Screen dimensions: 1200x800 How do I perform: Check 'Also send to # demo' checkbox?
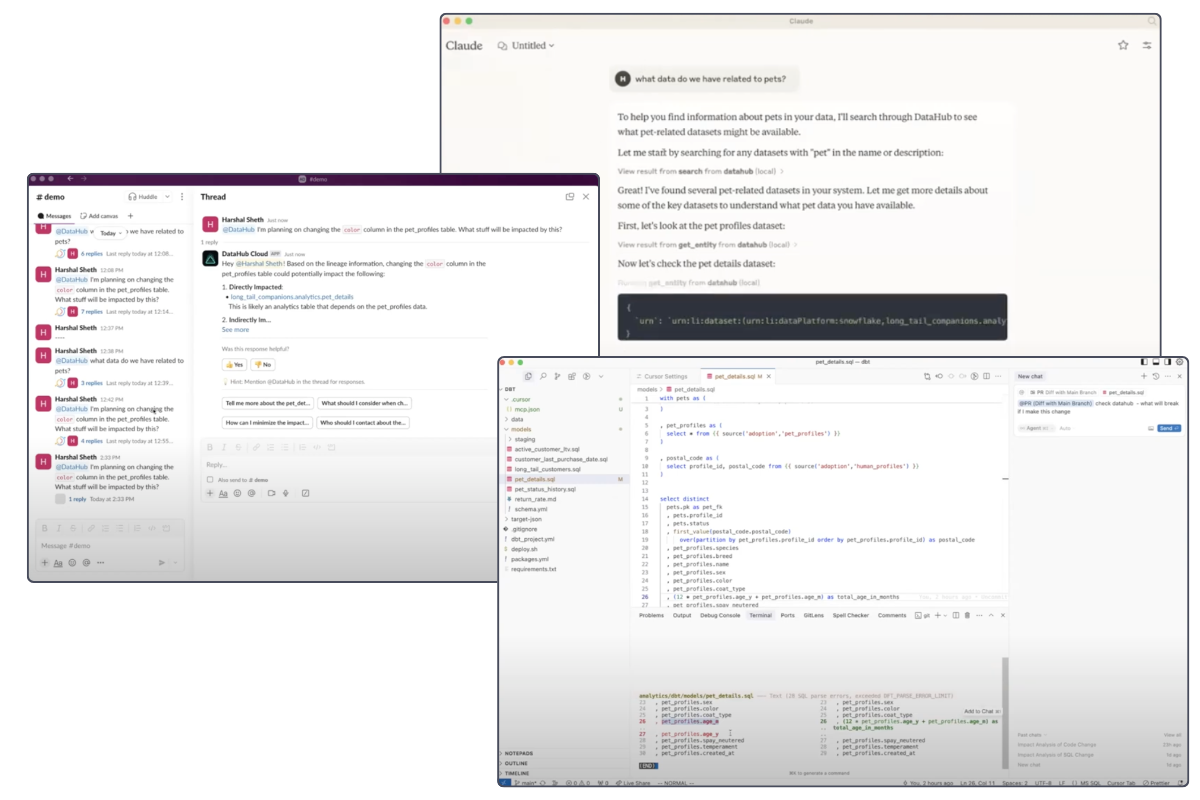tap(209, 480)
